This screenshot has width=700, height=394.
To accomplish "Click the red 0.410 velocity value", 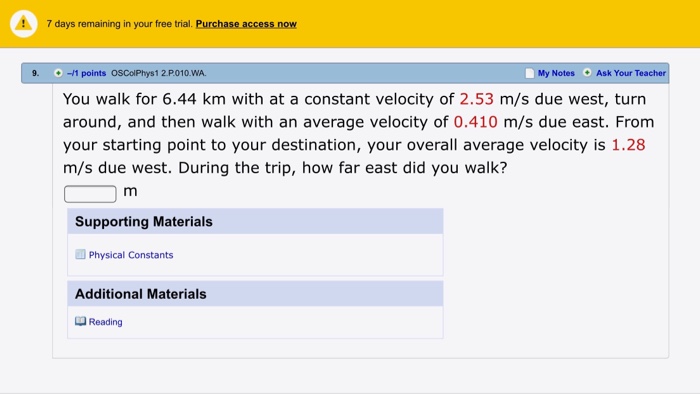I will click(x=475, y=122).
